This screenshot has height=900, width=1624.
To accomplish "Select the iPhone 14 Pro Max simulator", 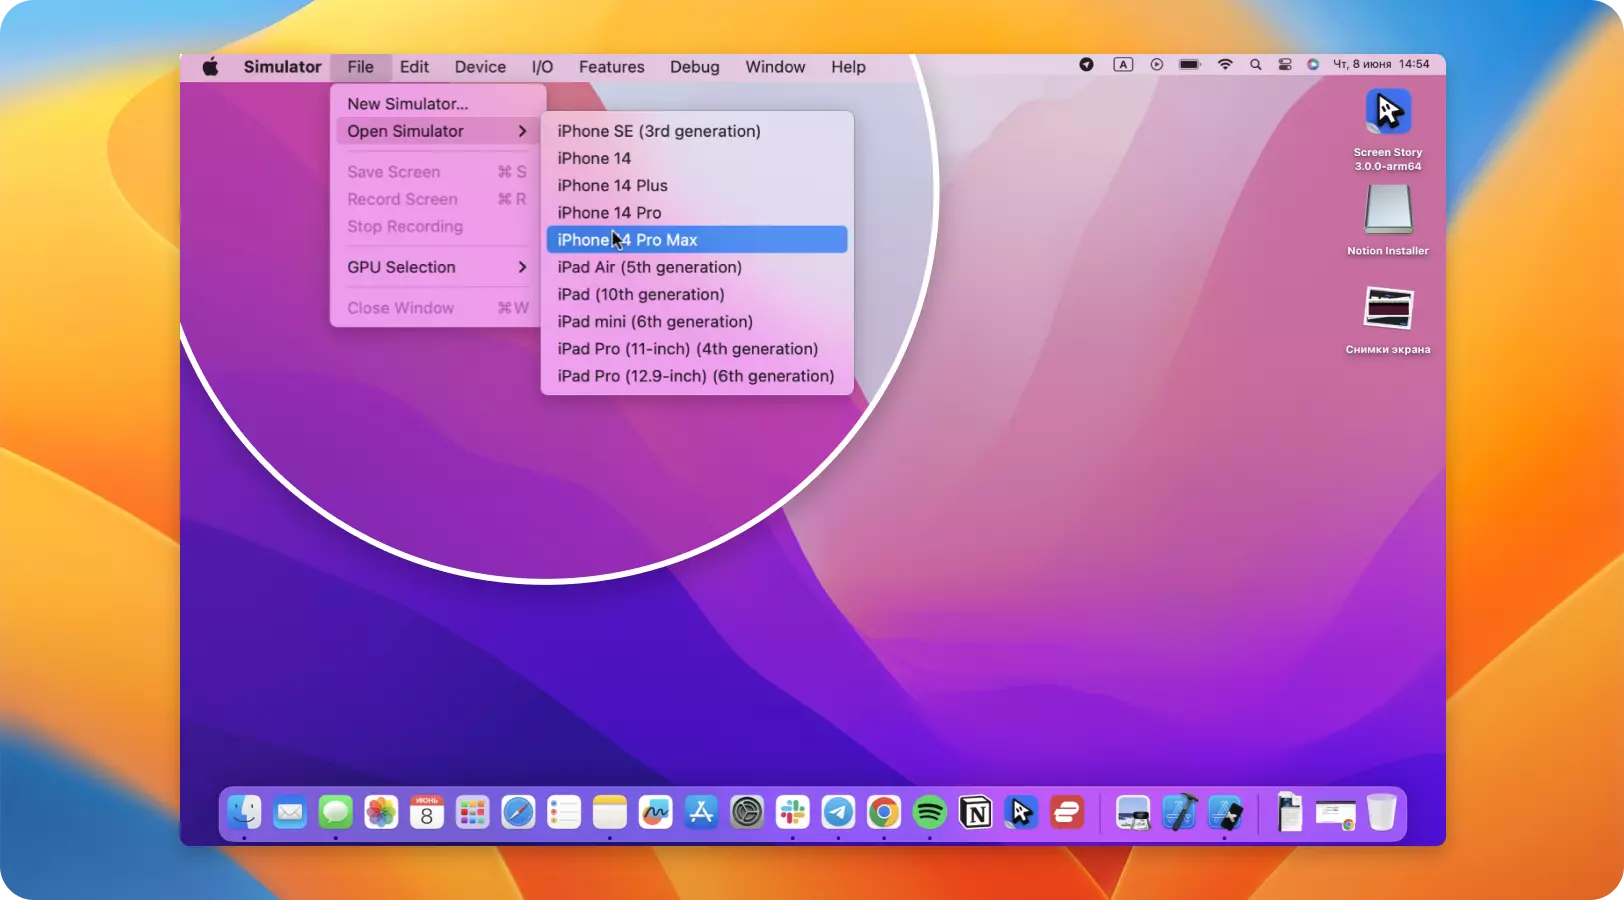I will pos(697,240).
